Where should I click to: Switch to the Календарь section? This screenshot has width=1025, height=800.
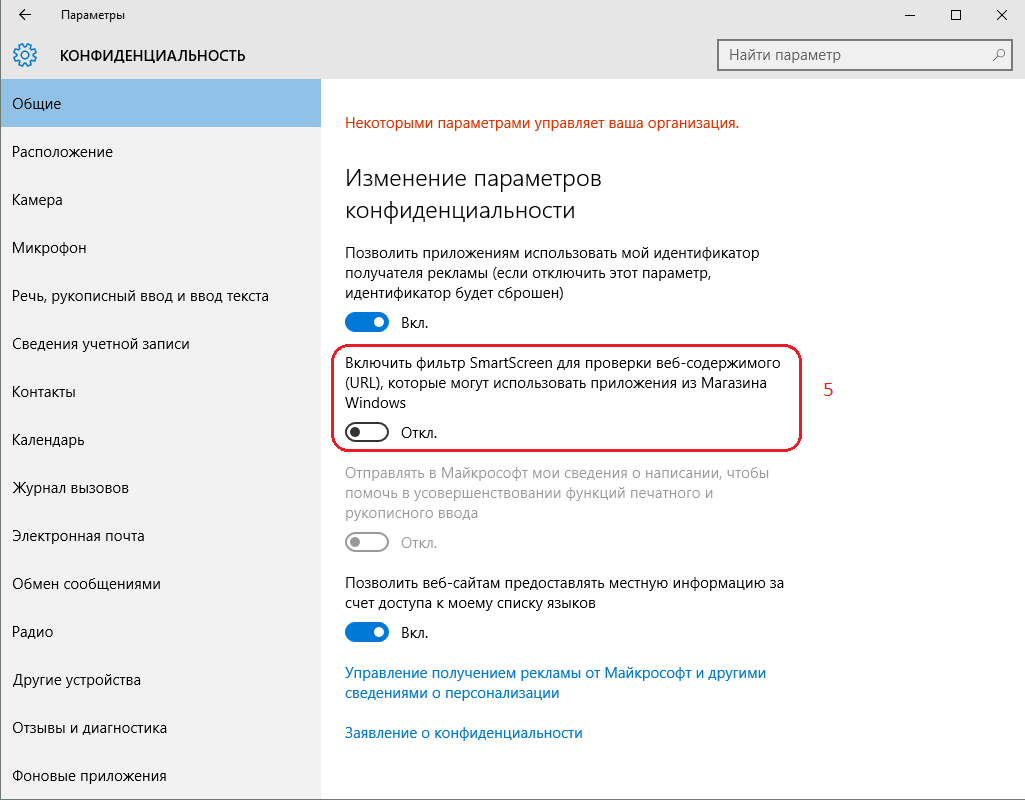tap(48, 440)
